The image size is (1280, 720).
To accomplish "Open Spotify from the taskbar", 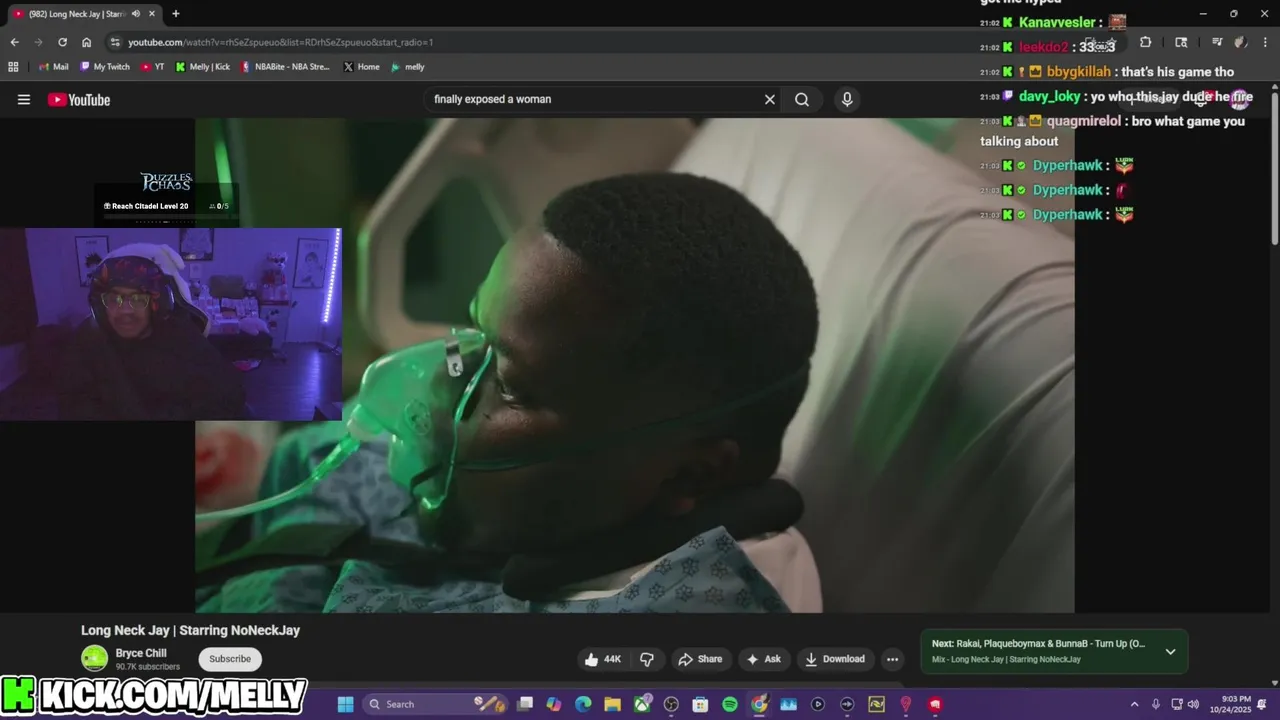I will [x=730, y=704].
